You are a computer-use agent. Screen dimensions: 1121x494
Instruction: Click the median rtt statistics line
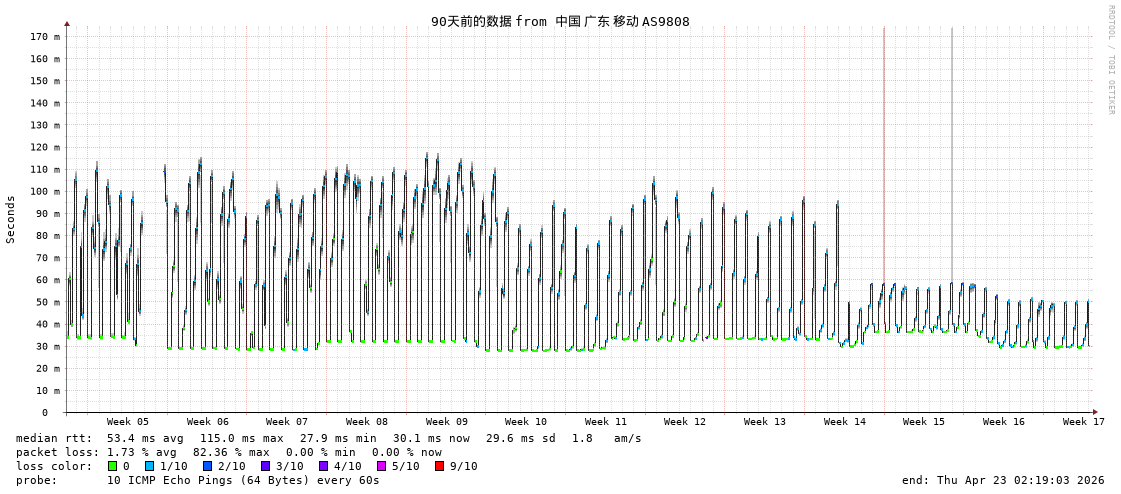[x=328, y=438]
